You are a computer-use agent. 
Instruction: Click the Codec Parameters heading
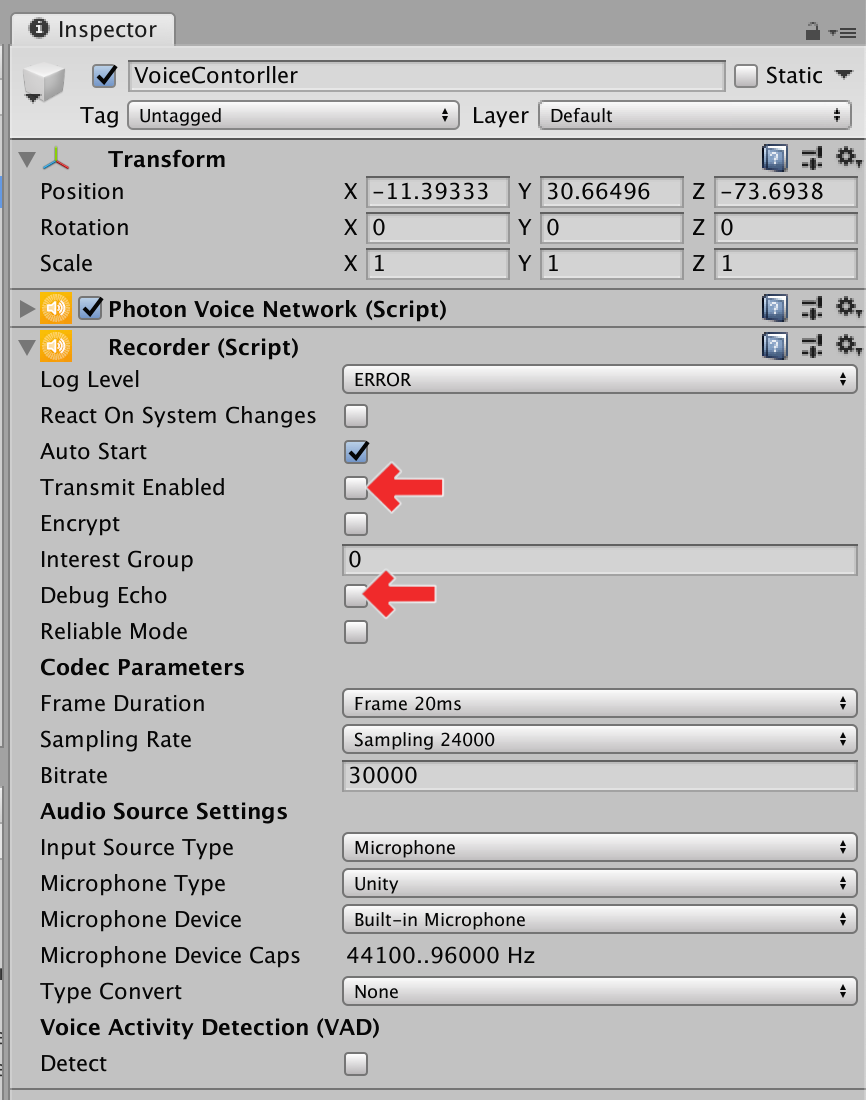(142, 667)
